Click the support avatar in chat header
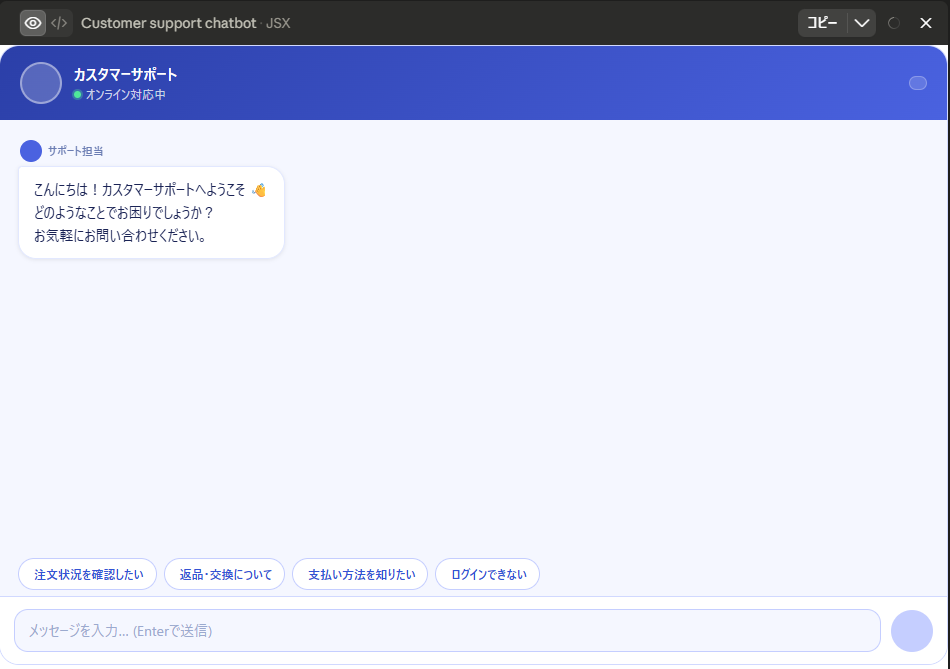 tap(41, 83)
